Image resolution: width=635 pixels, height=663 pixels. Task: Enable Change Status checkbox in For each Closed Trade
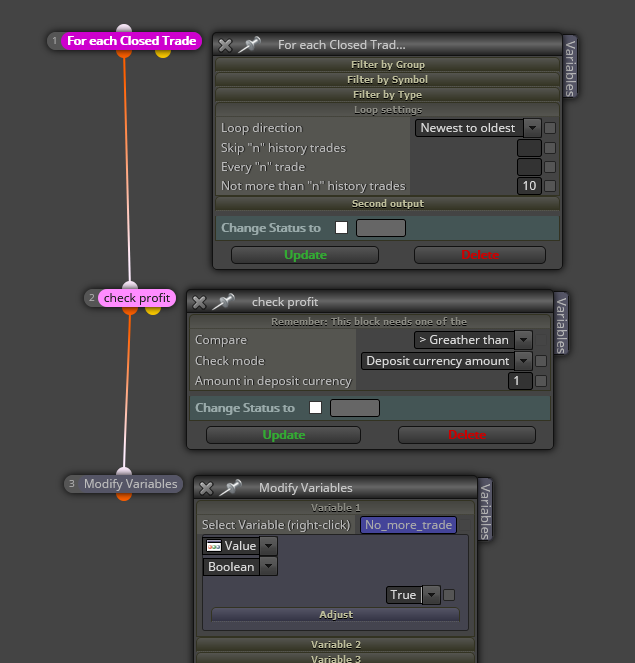(x=341, y=228)
